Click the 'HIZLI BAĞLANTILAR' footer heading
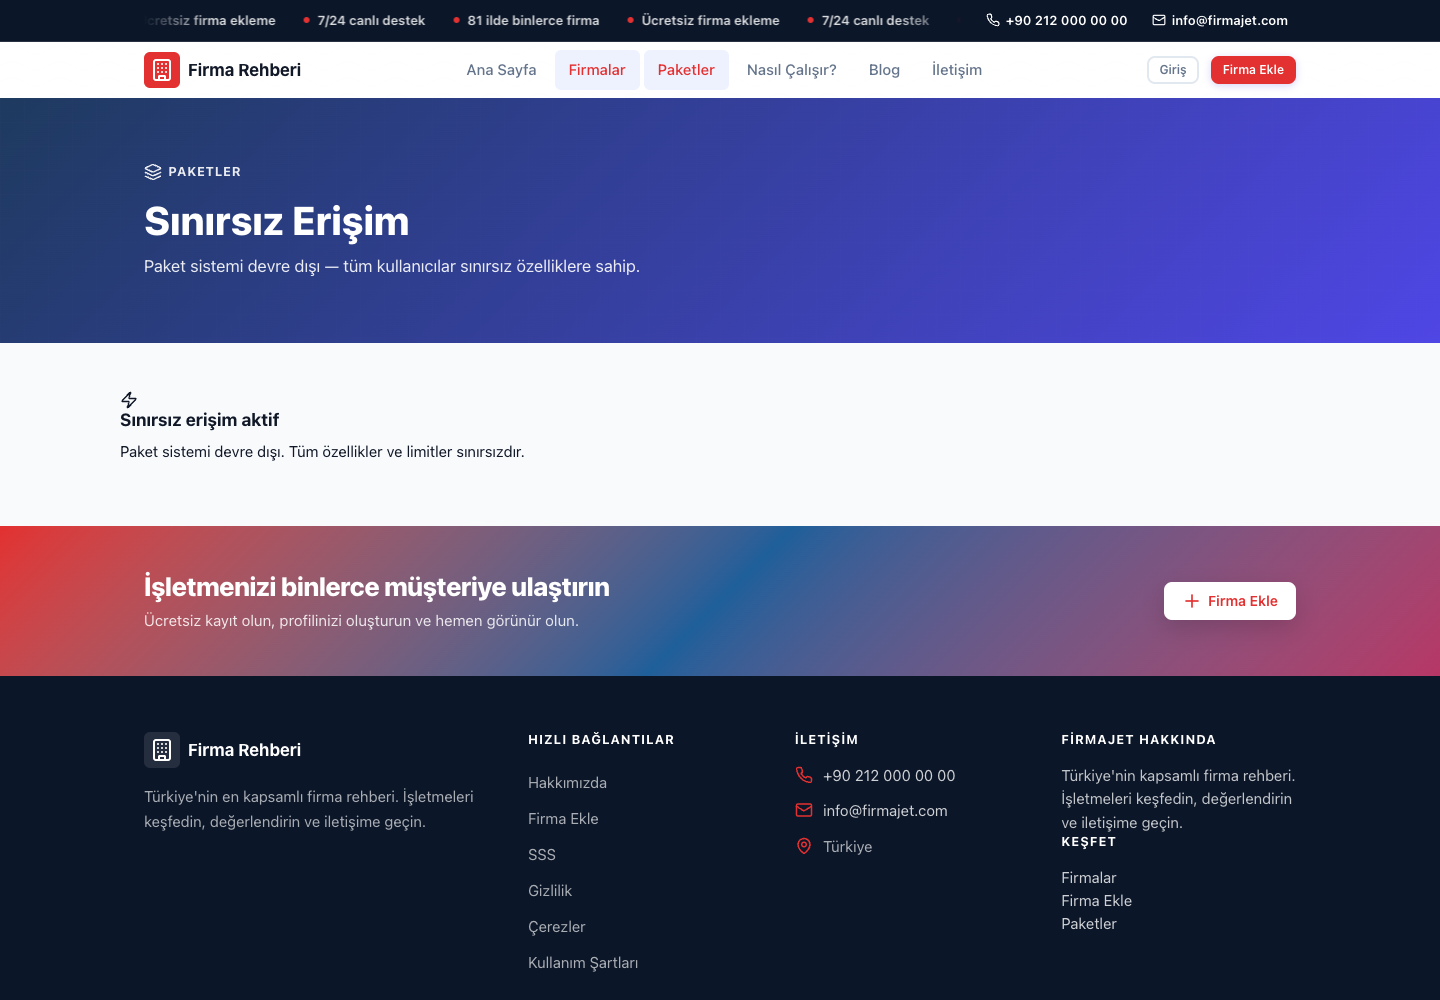Viewport: 1440px width, 1000px height. [601, 740]
